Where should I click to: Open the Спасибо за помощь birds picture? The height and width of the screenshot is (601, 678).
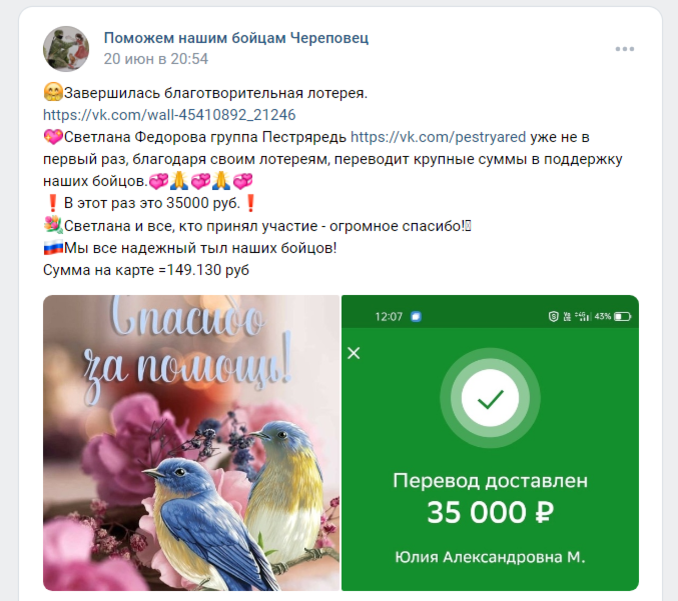[x=192, y=443]
